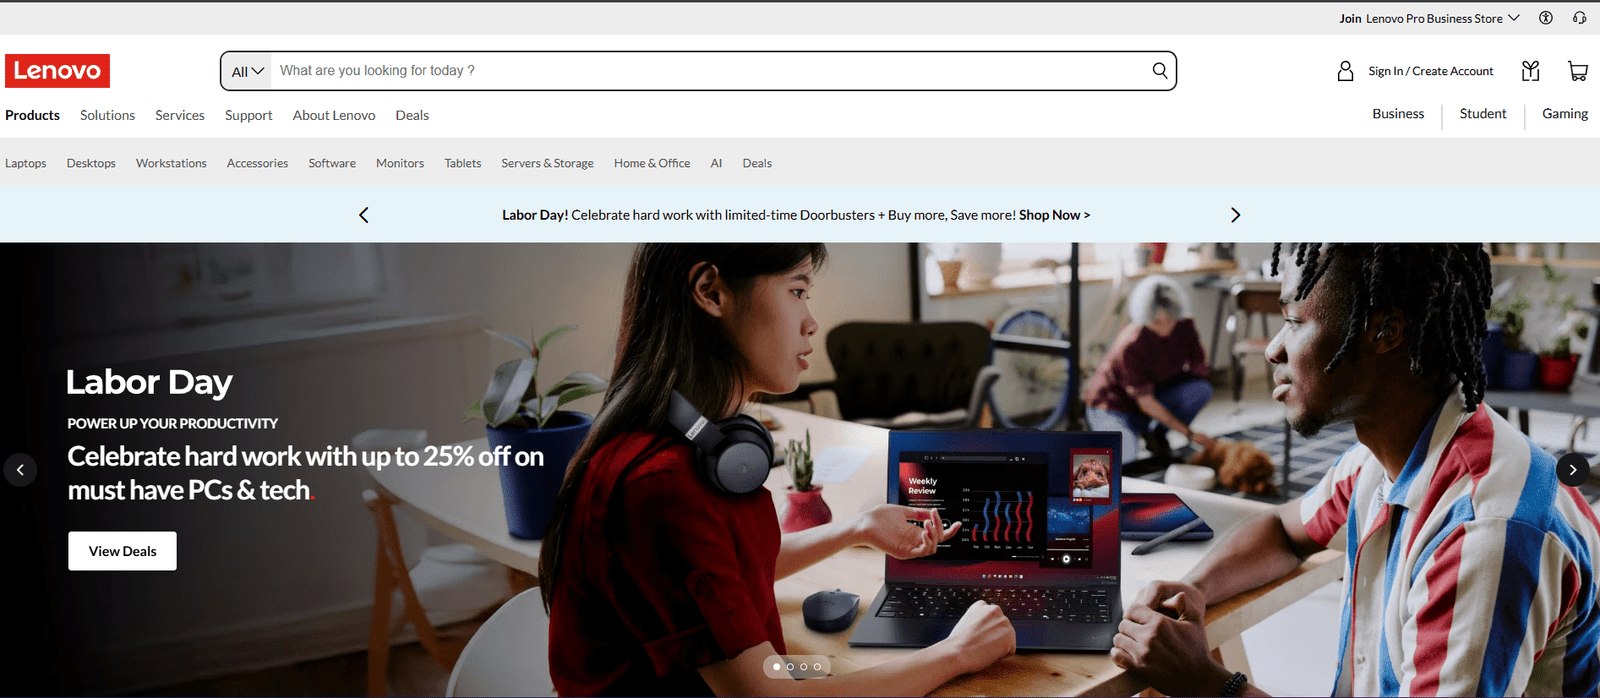This screenshot has height=698, width=1600.
Task: Select fourth carousel dot
Action: (x=817, y=666)
